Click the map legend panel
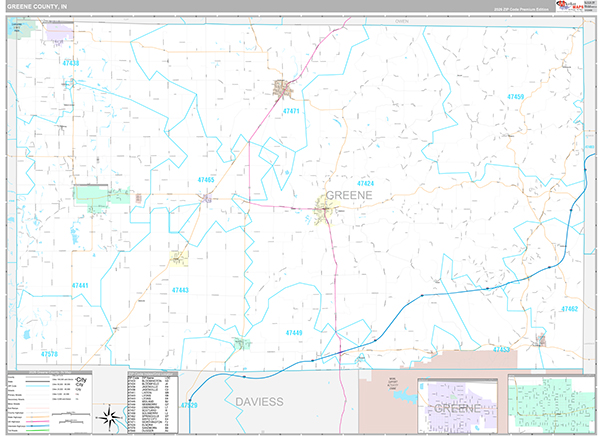The image size is (600, 436). (x=49, y=402)
